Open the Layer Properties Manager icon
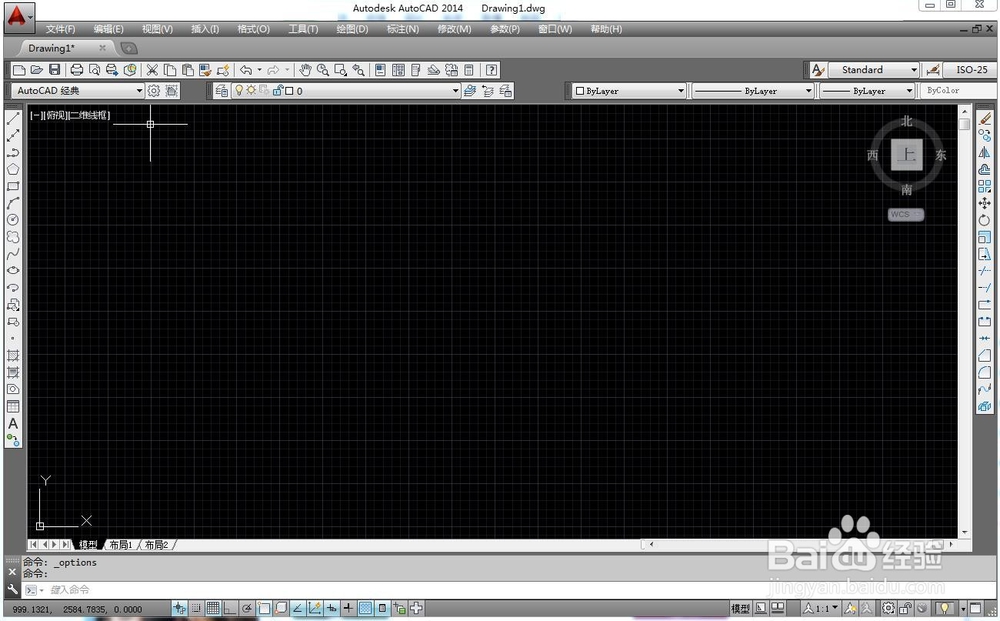This screenshot has width=1000, height=621. (x=221, y=91)
